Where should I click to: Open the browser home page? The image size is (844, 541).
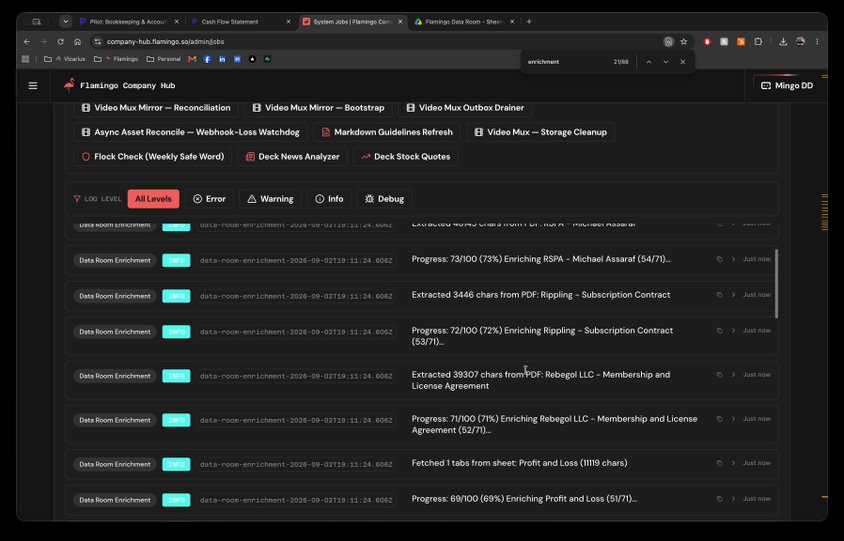pyautogui.click(x=78, y=41)
